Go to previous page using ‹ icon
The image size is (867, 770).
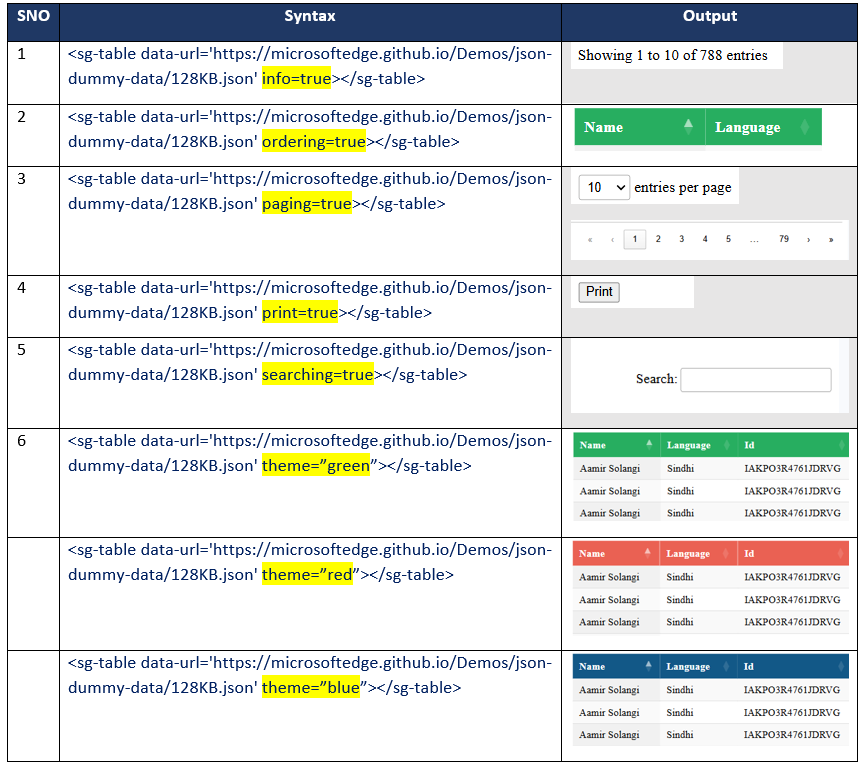613,239
